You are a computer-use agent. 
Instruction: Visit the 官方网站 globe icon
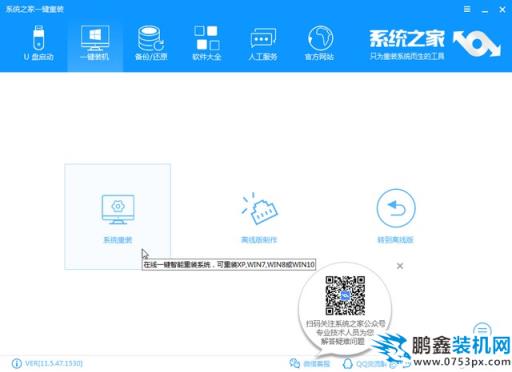coord(319,43)
